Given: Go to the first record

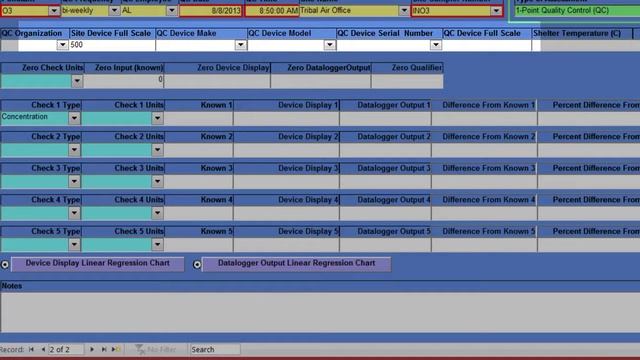Looking at the screenshot, I should pyautogui.click(x=31, y=349).
